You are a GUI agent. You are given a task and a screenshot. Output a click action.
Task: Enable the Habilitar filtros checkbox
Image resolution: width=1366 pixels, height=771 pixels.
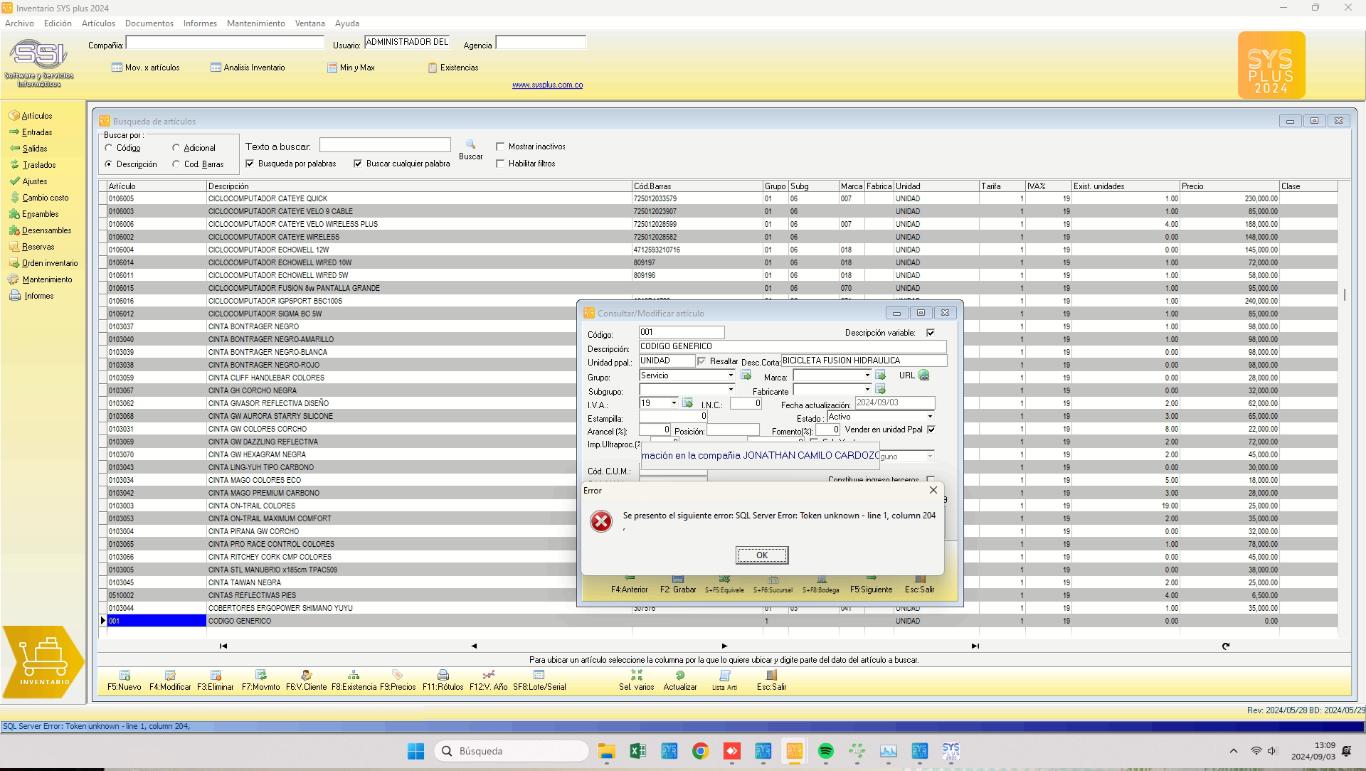[x=500, y=163]
